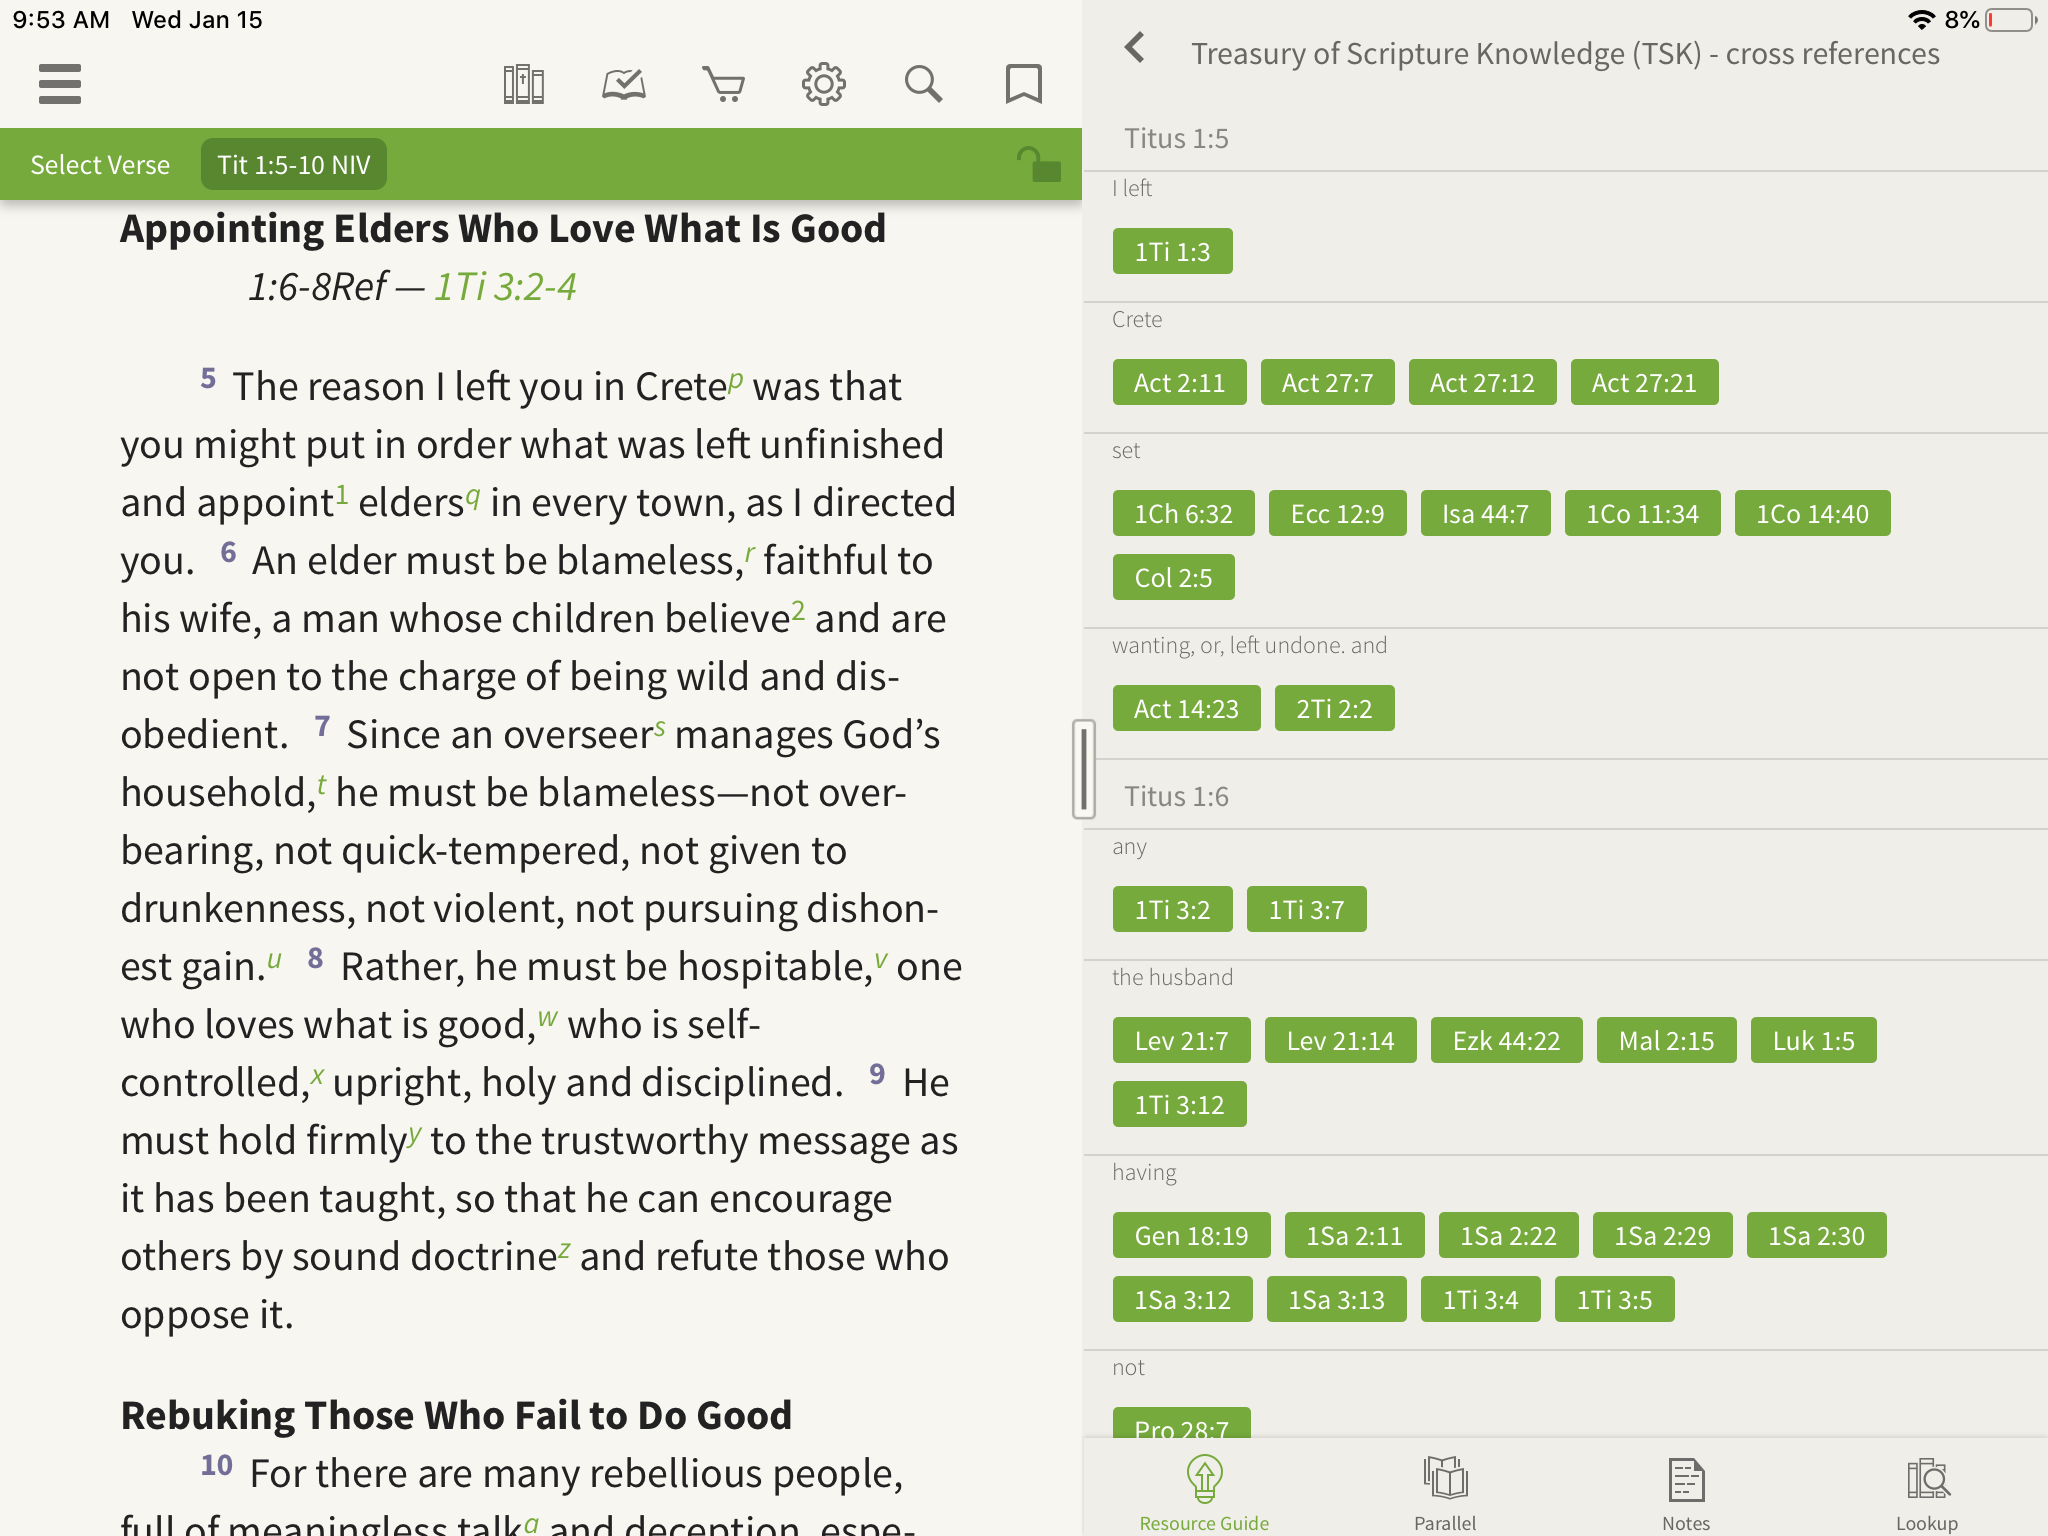The width and height of the screenshot is (2048, 1536).
Task: Switch to the Lookup tab
Action: 1927,1492
